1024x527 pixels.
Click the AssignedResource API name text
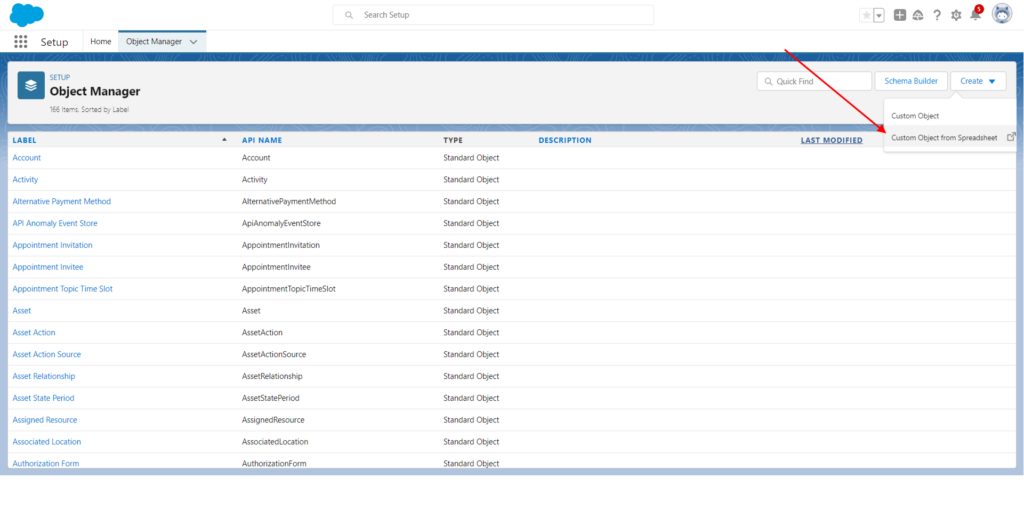coord(273,420)
